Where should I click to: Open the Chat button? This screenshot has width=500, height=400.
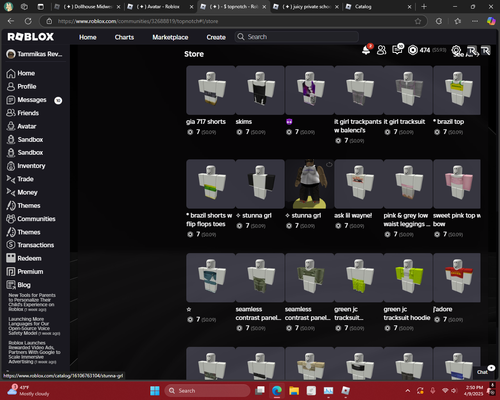(482, 372)
